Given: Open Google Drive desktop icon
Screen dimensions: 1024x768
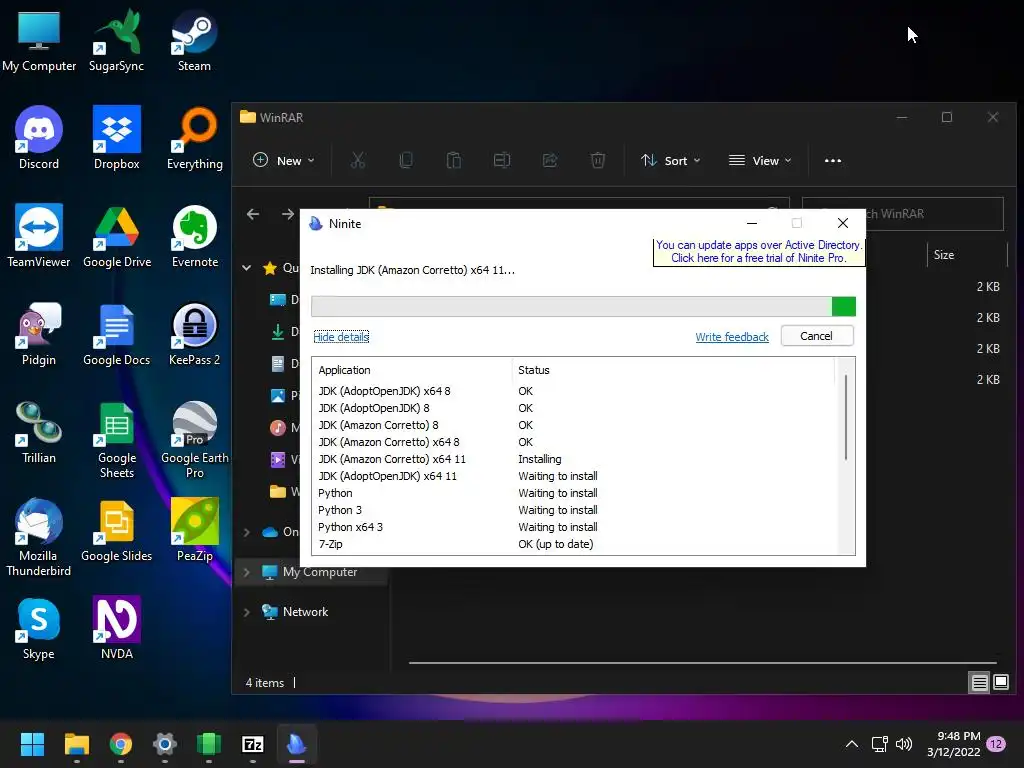Looking at the screenshot, I should click(117, 236).
